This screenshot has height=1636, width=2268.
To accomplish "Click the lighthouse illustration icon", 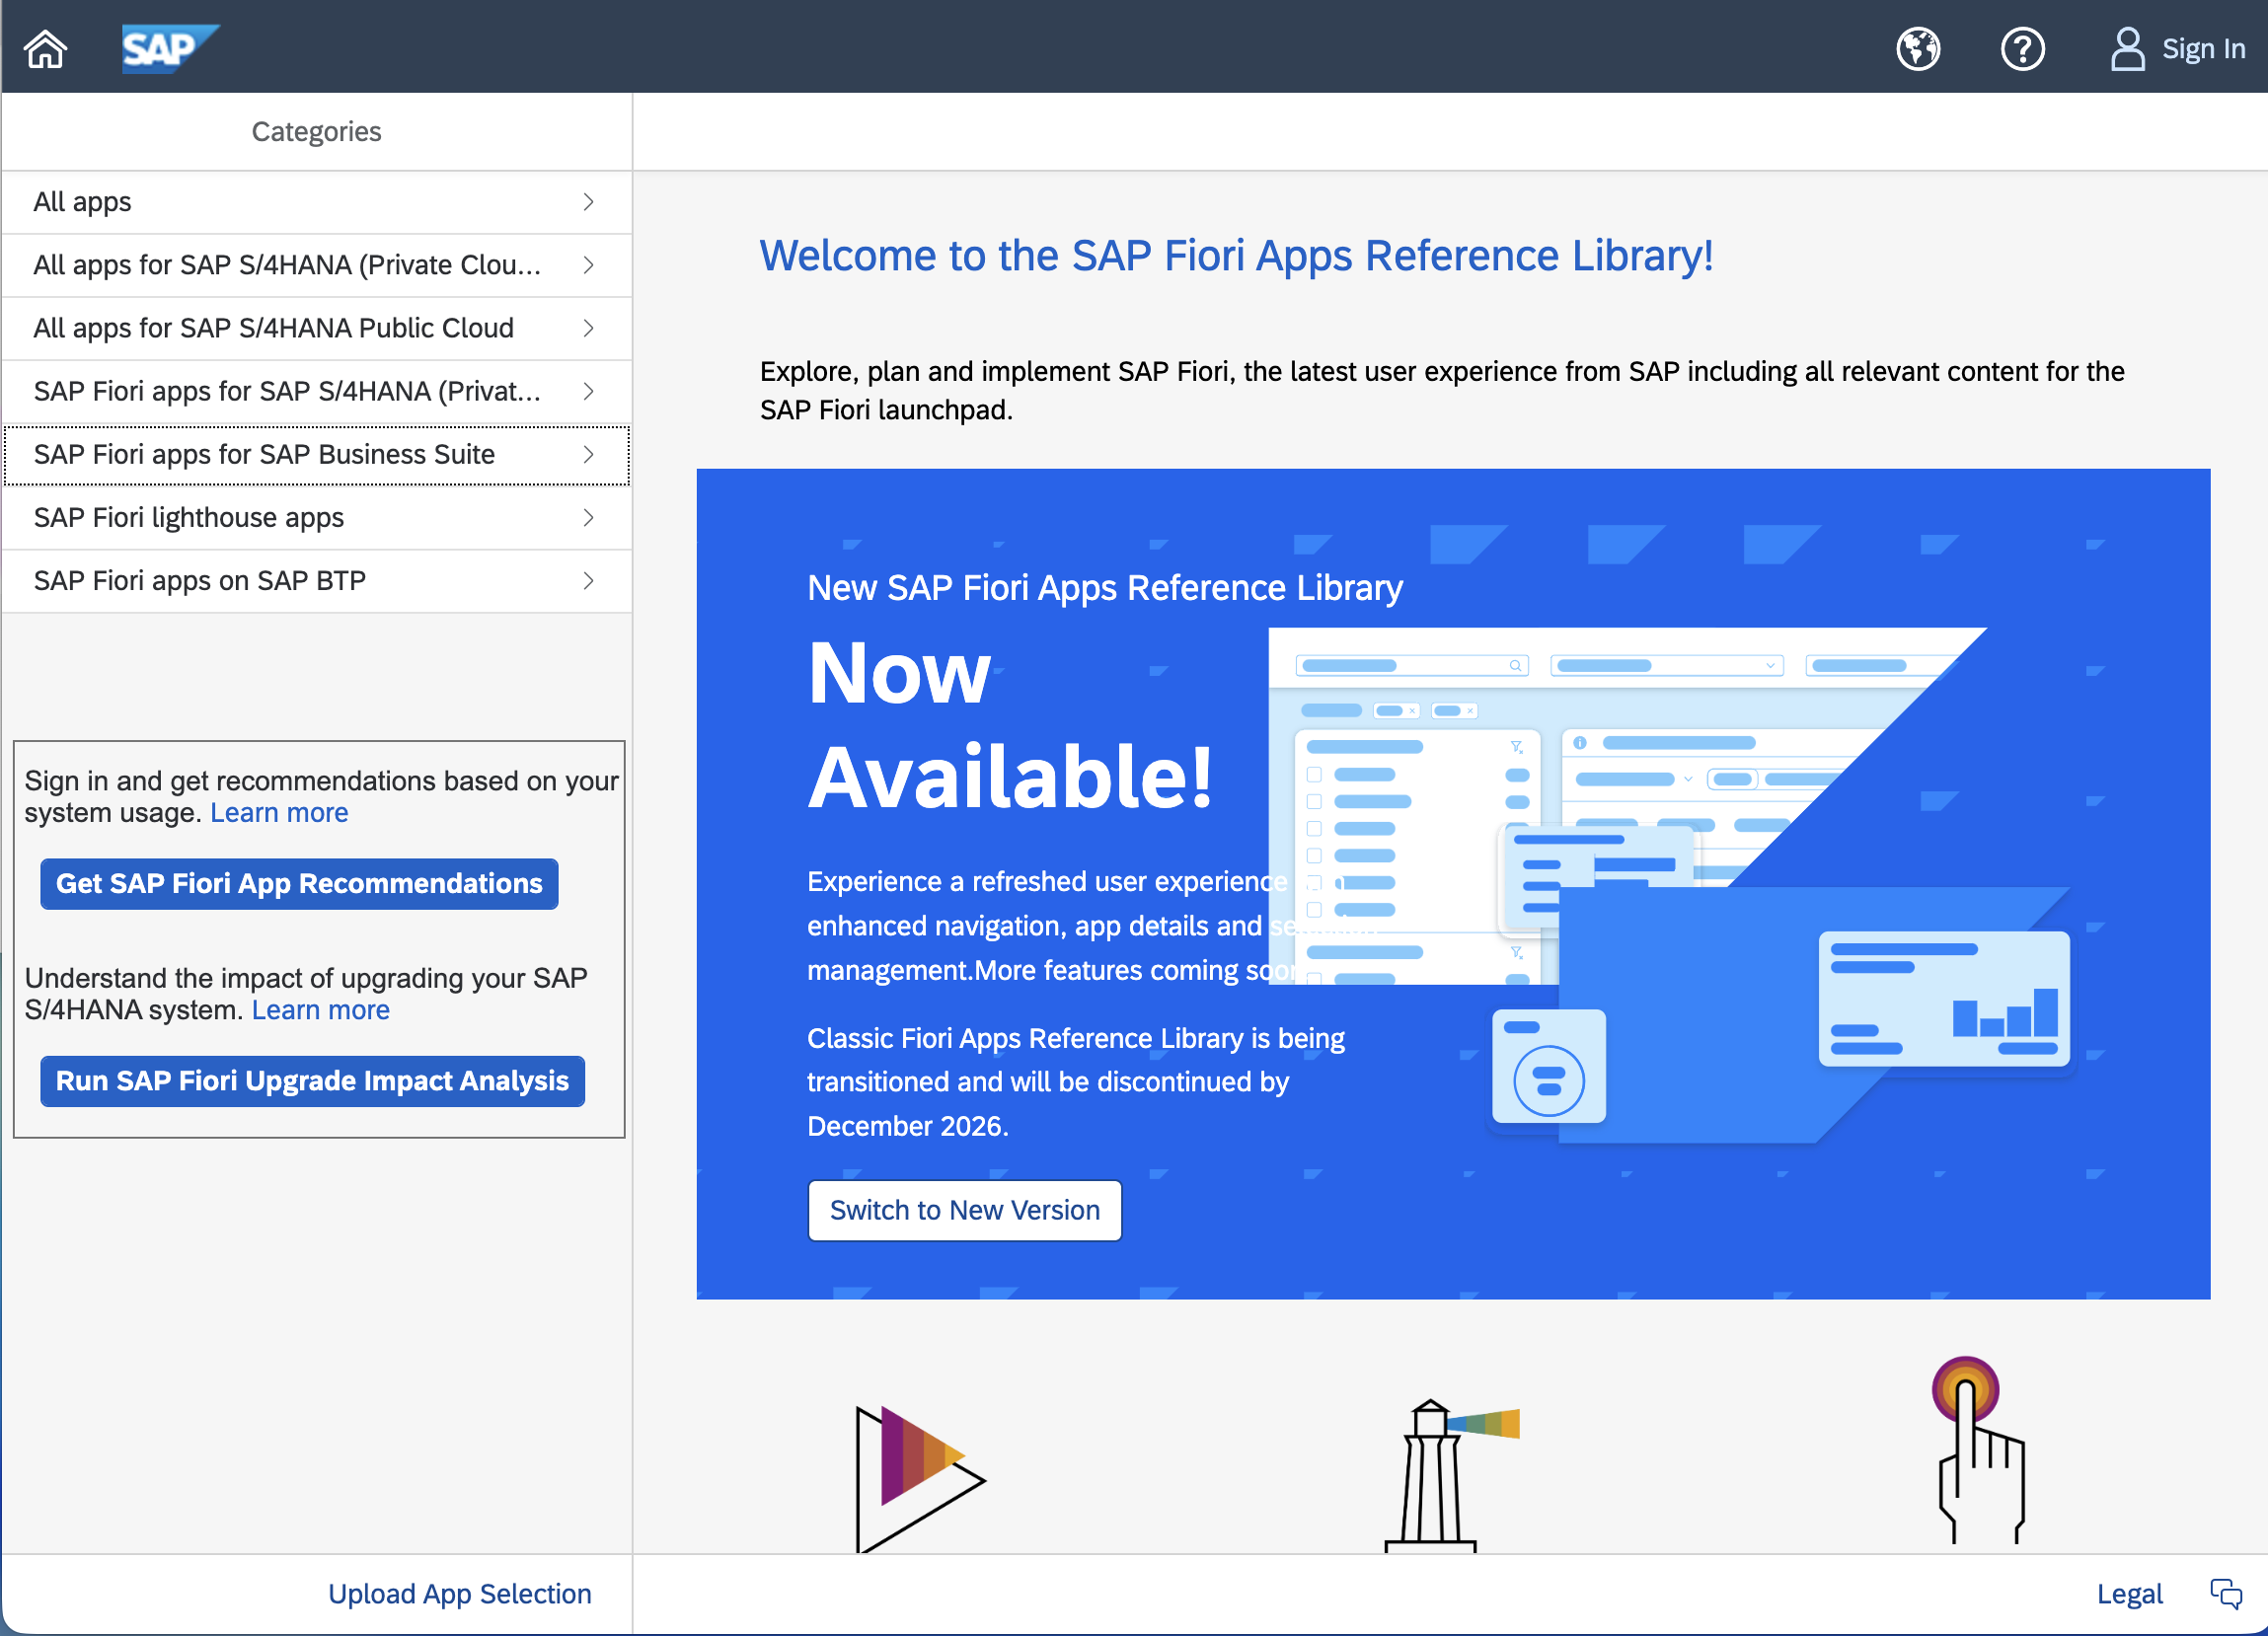I will 1451,1474.
